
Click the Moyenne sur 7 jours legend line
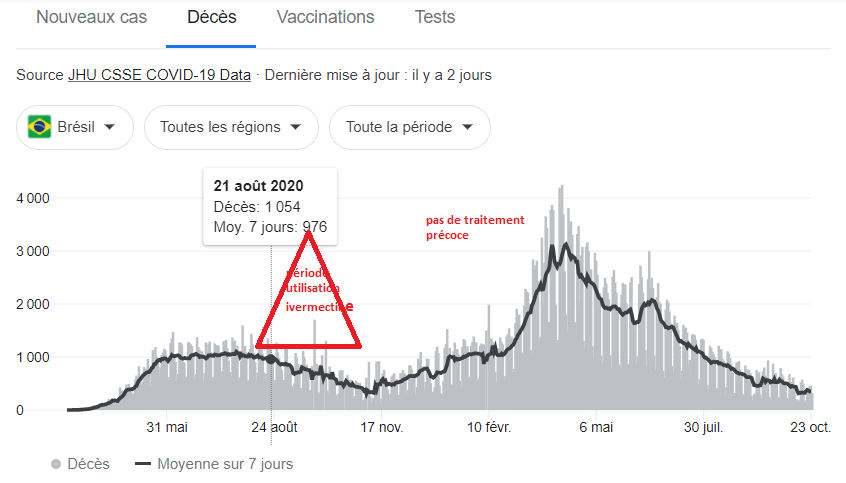coord(142,464)
